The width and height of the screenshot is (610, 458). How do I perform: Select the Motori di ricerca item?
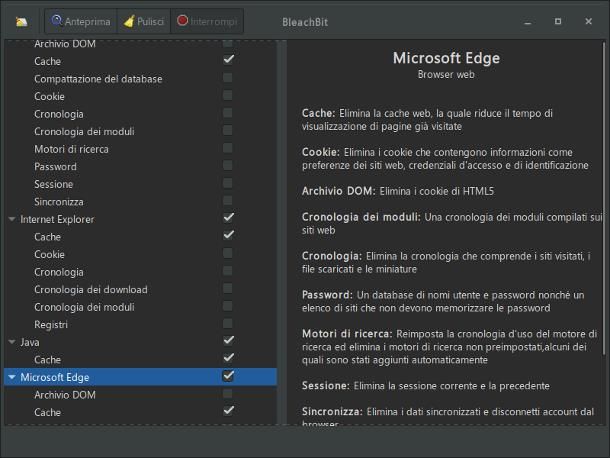point(72,149)
